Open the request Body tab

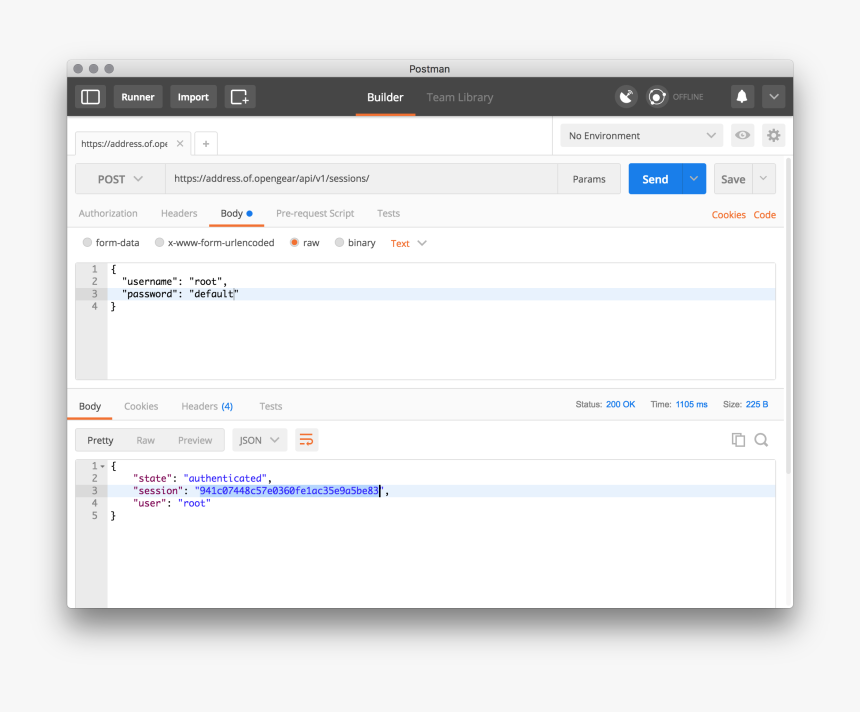tap(236, 213)
